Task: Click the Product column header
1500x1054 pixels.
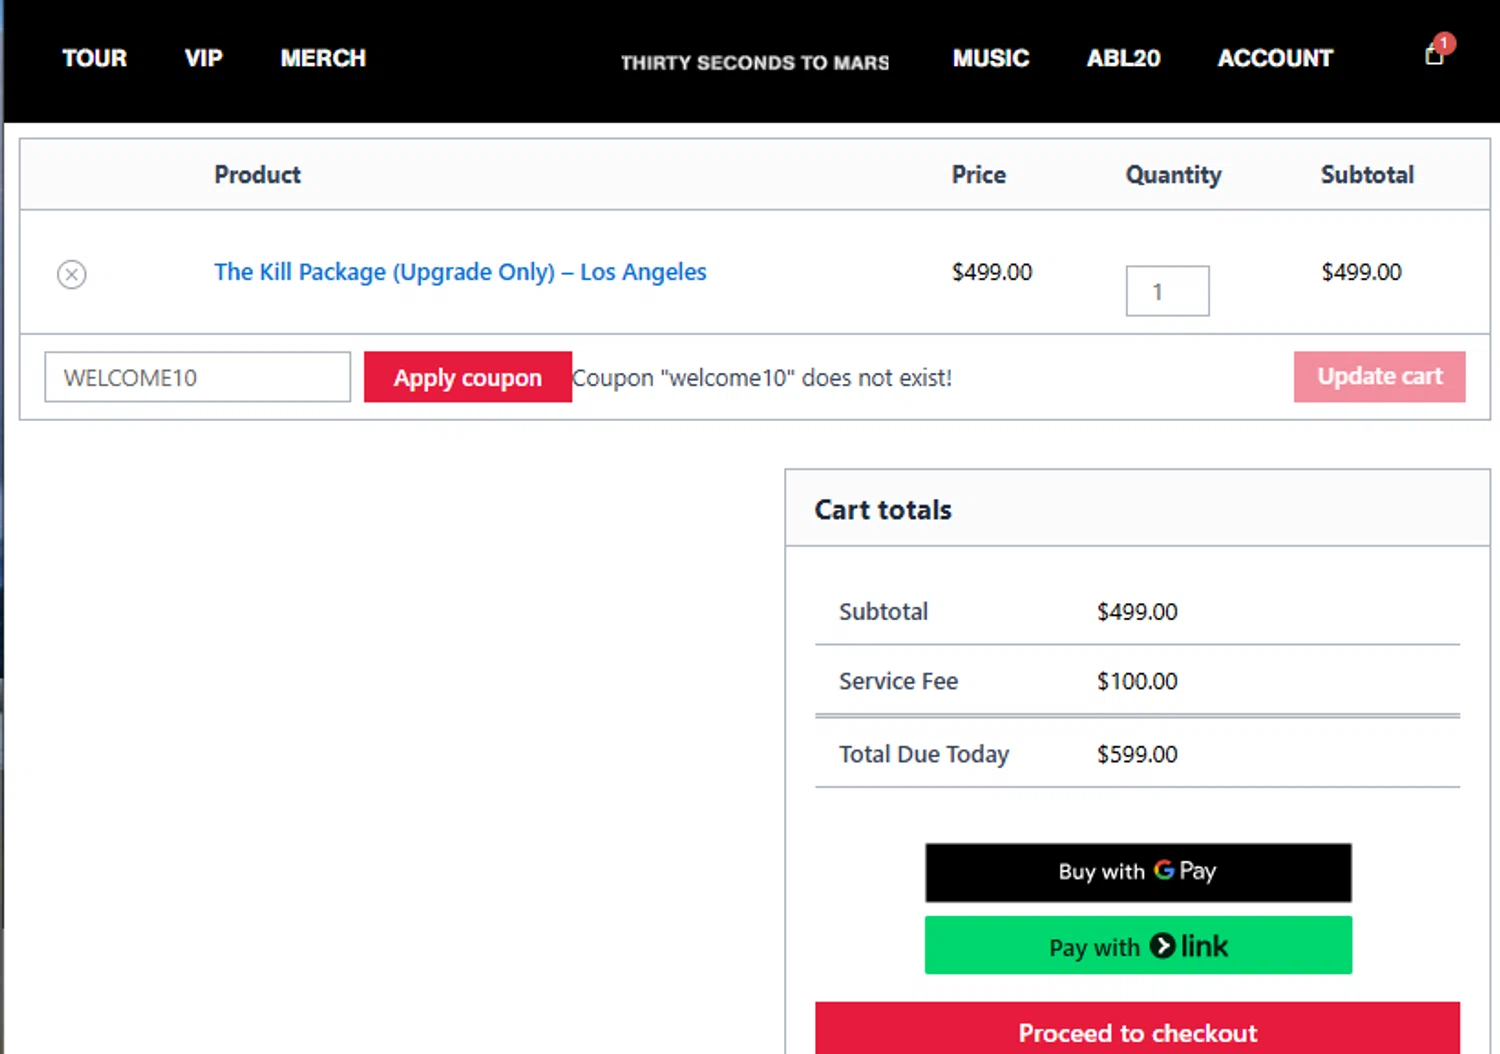Action: (257, 175)
